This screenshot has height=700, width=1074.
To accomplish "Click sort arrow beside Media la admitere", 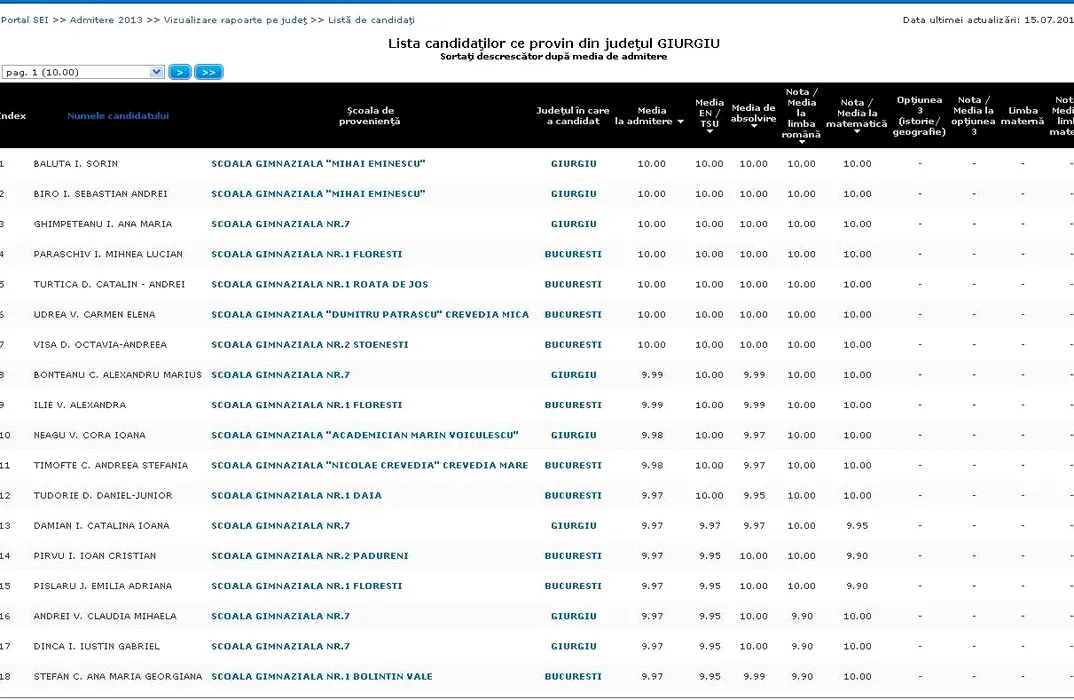I will point(681,122).
